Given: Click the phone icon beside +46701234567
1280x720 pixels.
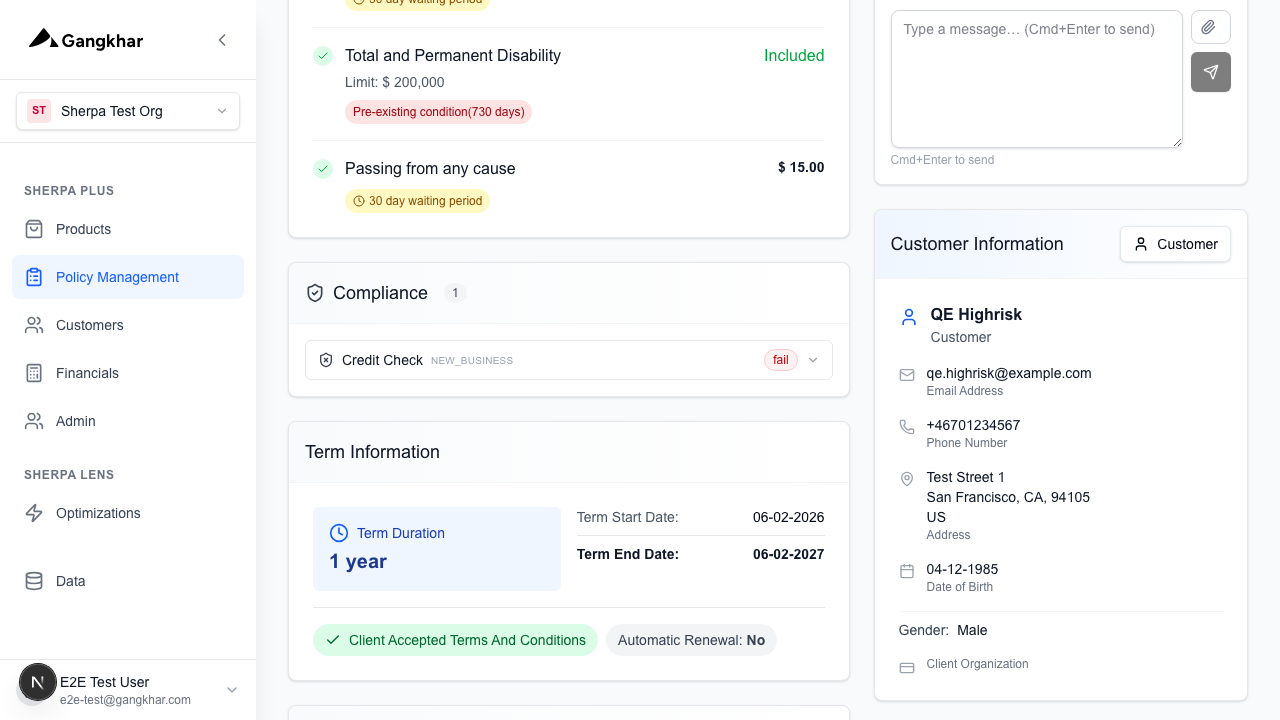Looking at the screenshot, I should [x=907, y=427].
